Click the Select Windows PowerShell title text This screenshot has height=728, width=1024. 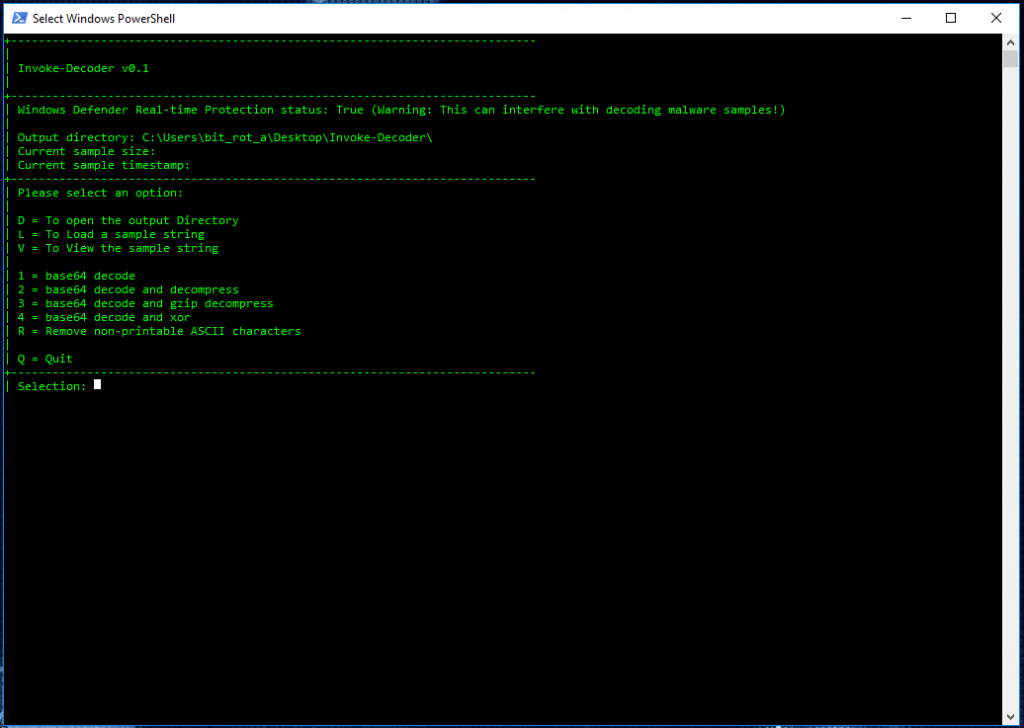(x=105, y=17)
